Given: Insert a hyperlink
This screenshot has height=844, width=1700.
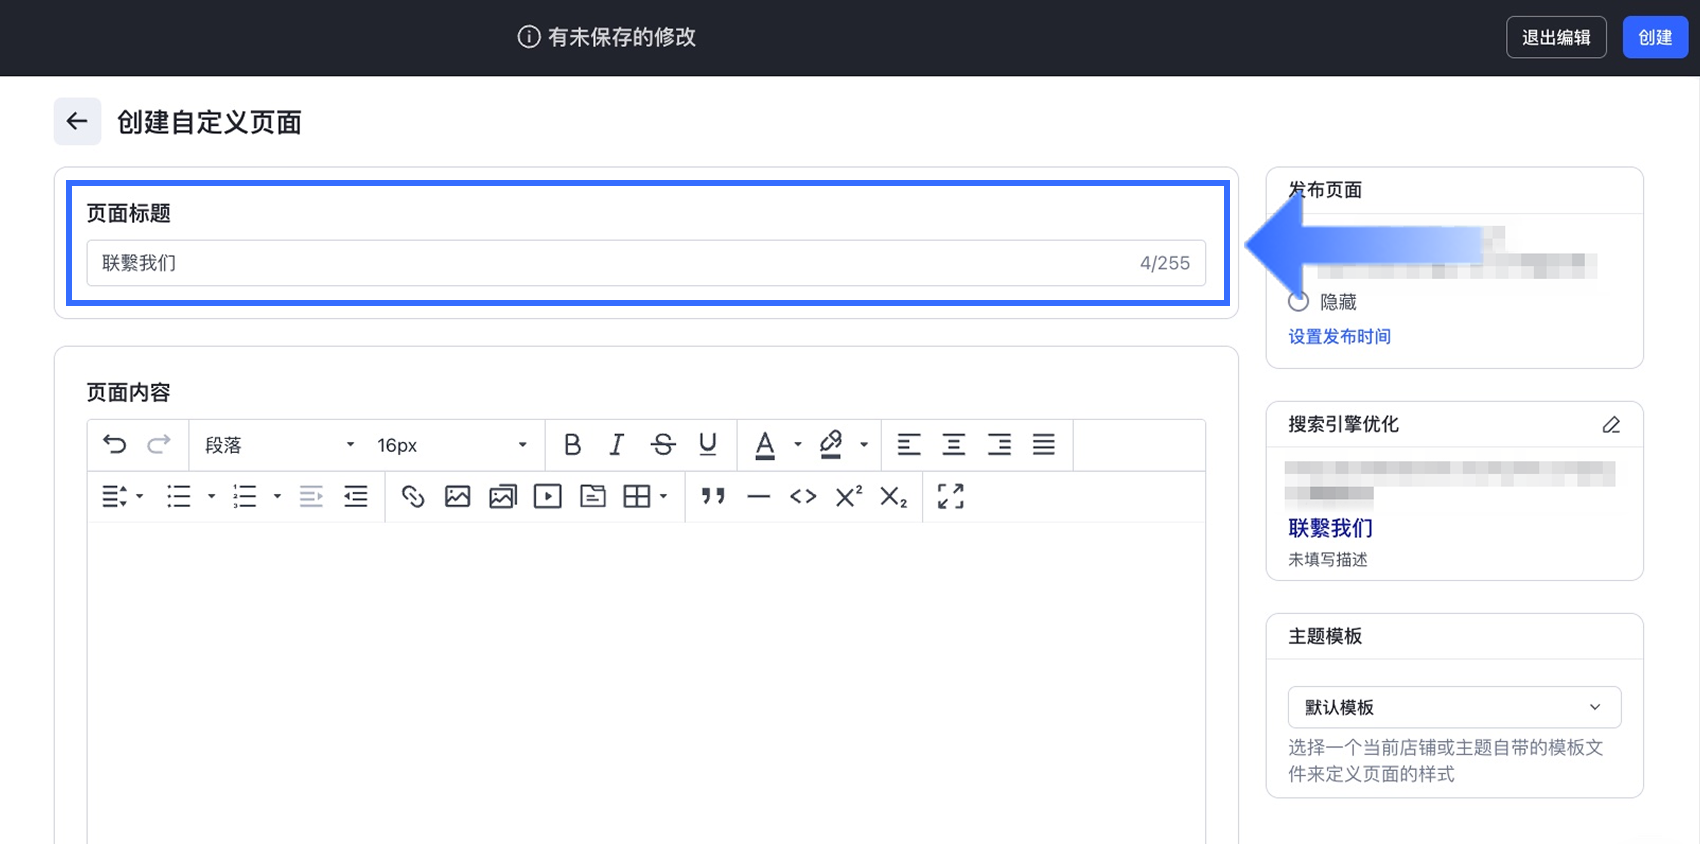Looking at the screenshot, I should (x=413, y=496).
